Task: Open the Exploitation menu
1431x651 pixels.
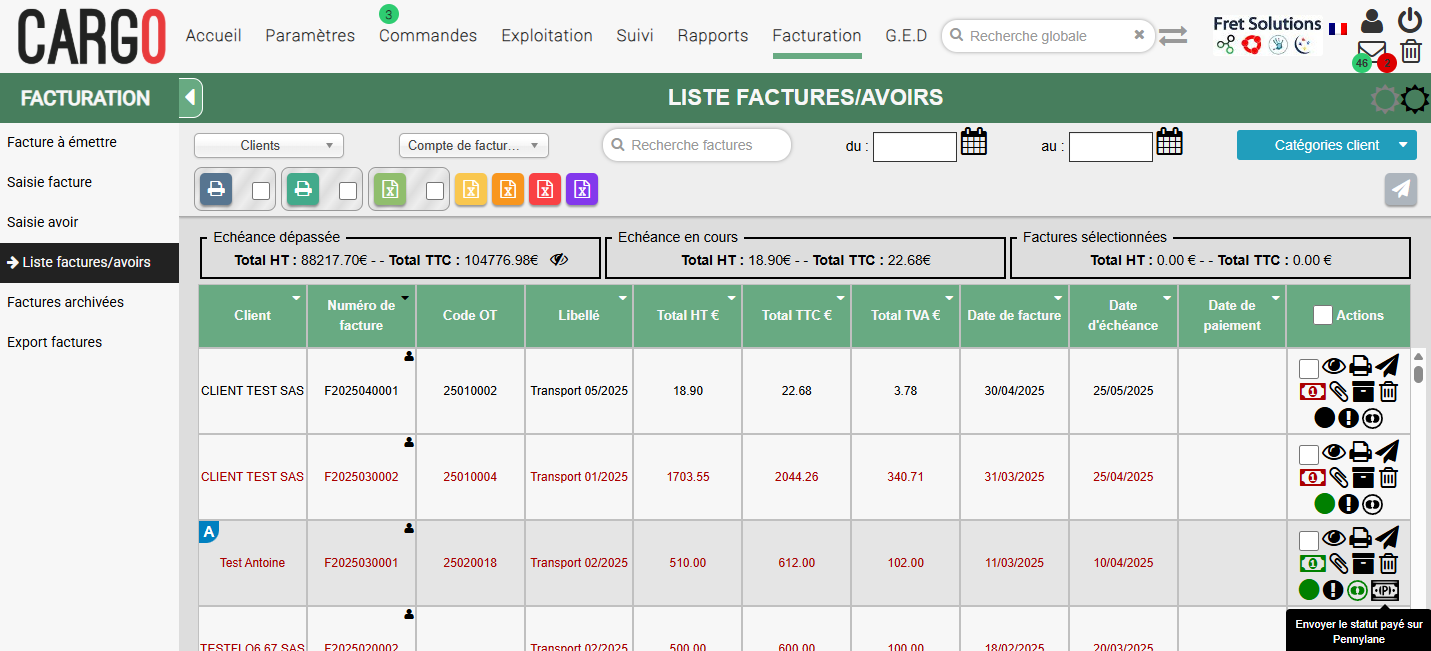Action: (547, 35)
